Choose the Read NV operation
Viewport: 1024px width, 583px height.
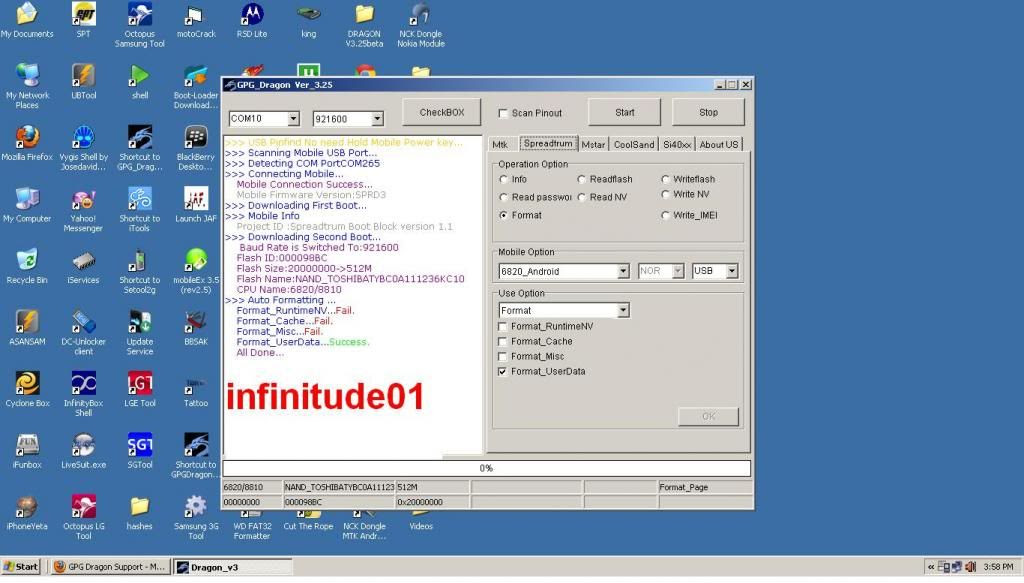[581, 197]
